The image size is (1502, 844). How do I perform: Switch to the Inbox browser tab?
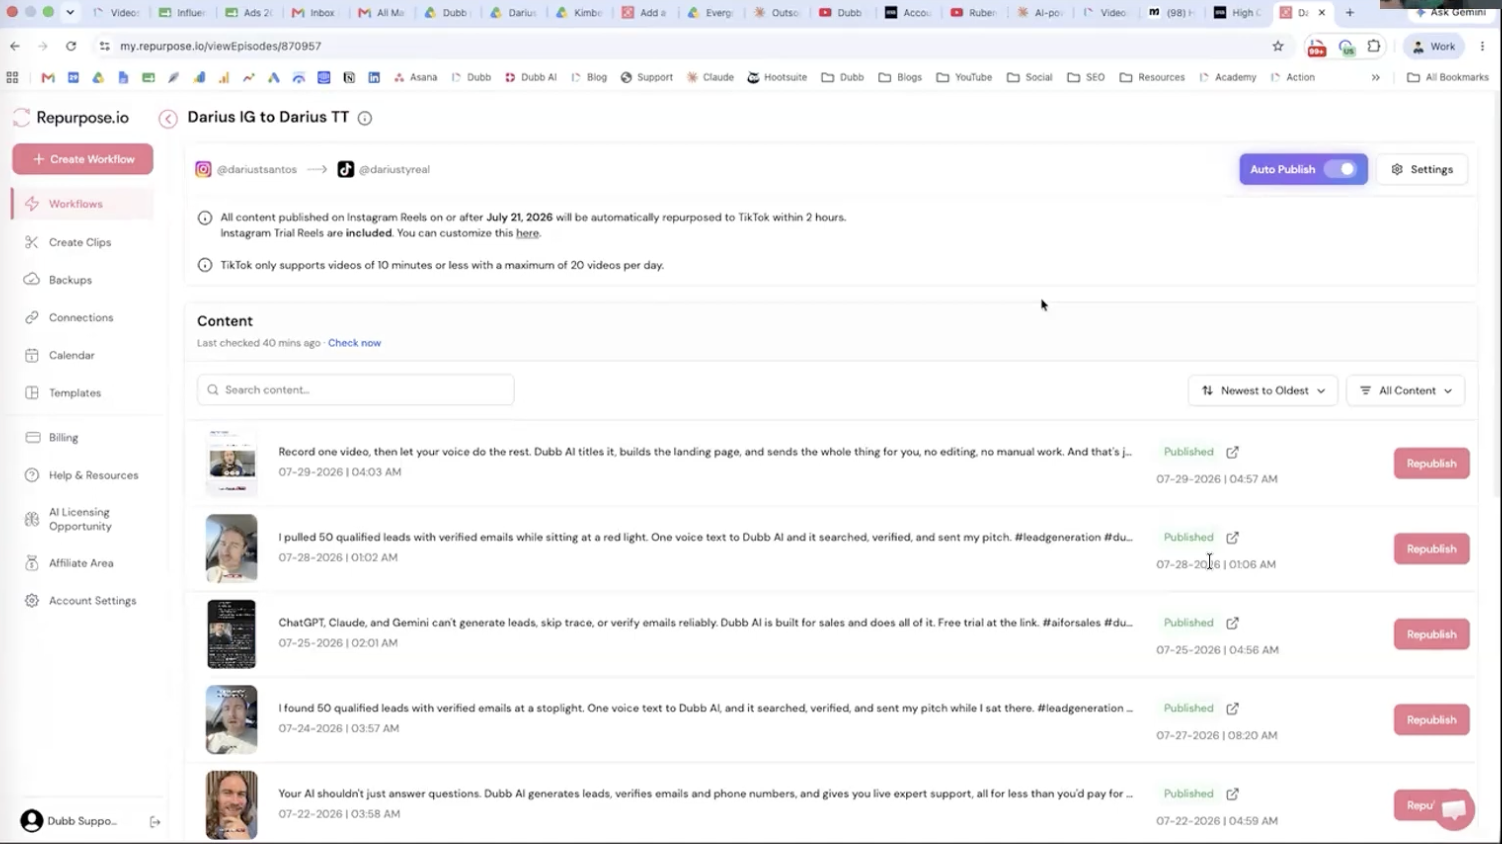314,13
